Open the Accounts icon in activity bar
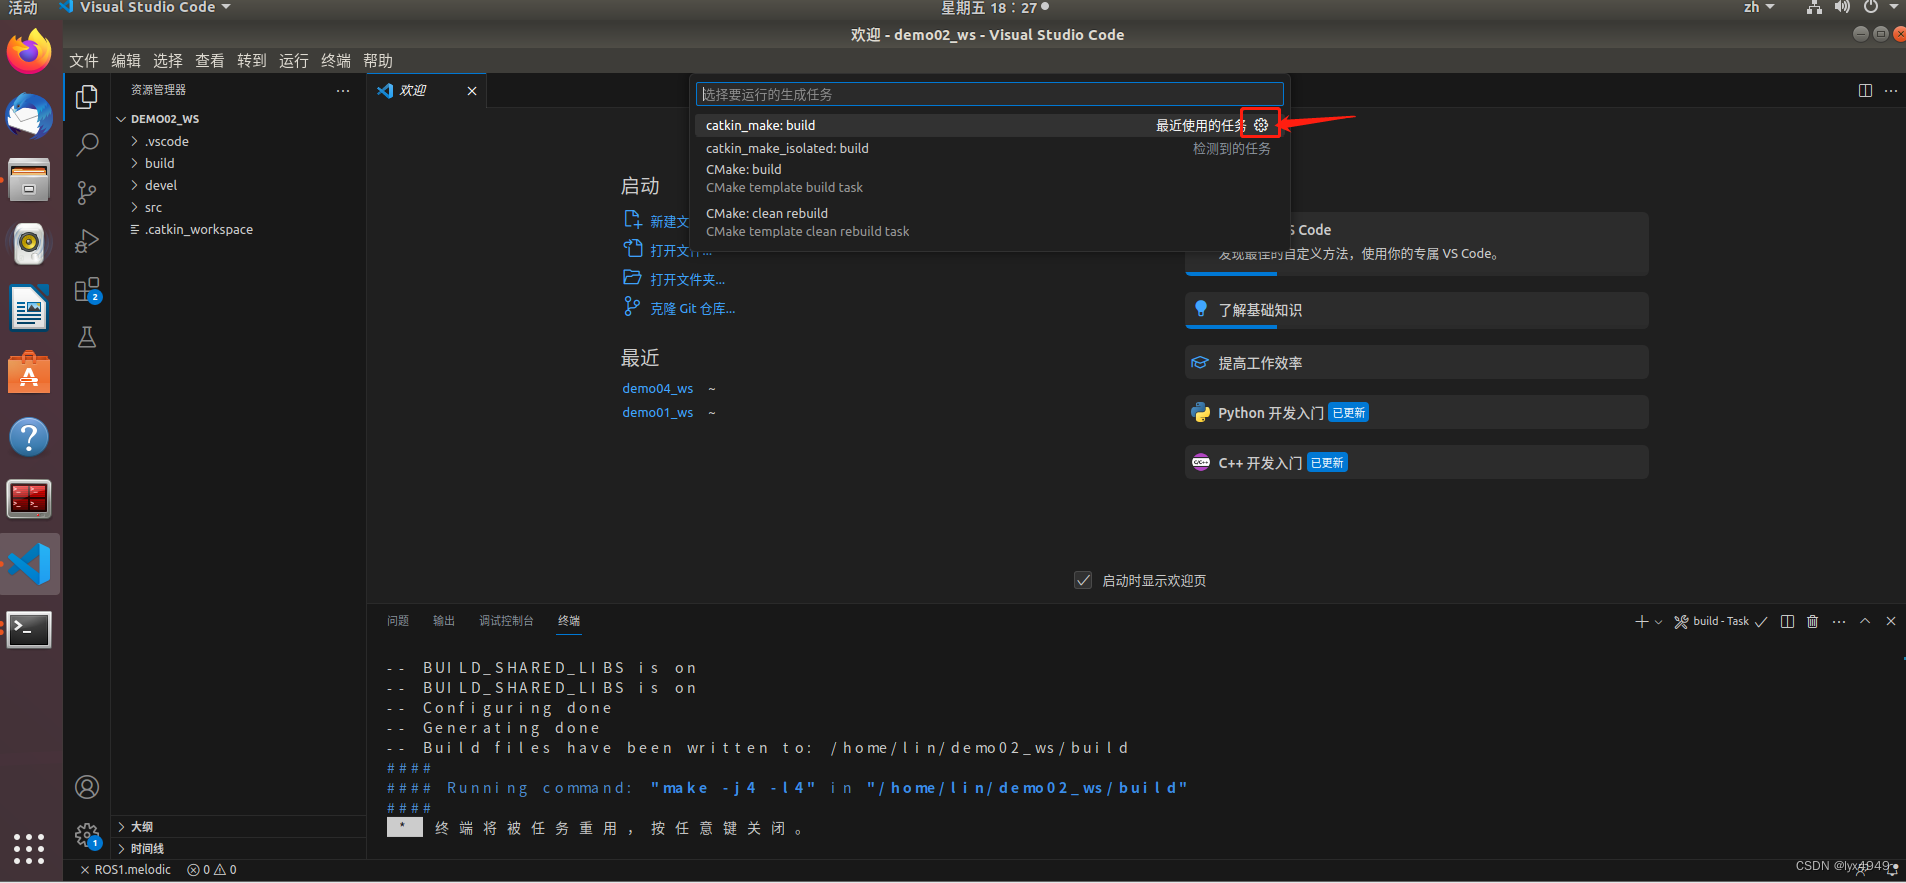 87,787
